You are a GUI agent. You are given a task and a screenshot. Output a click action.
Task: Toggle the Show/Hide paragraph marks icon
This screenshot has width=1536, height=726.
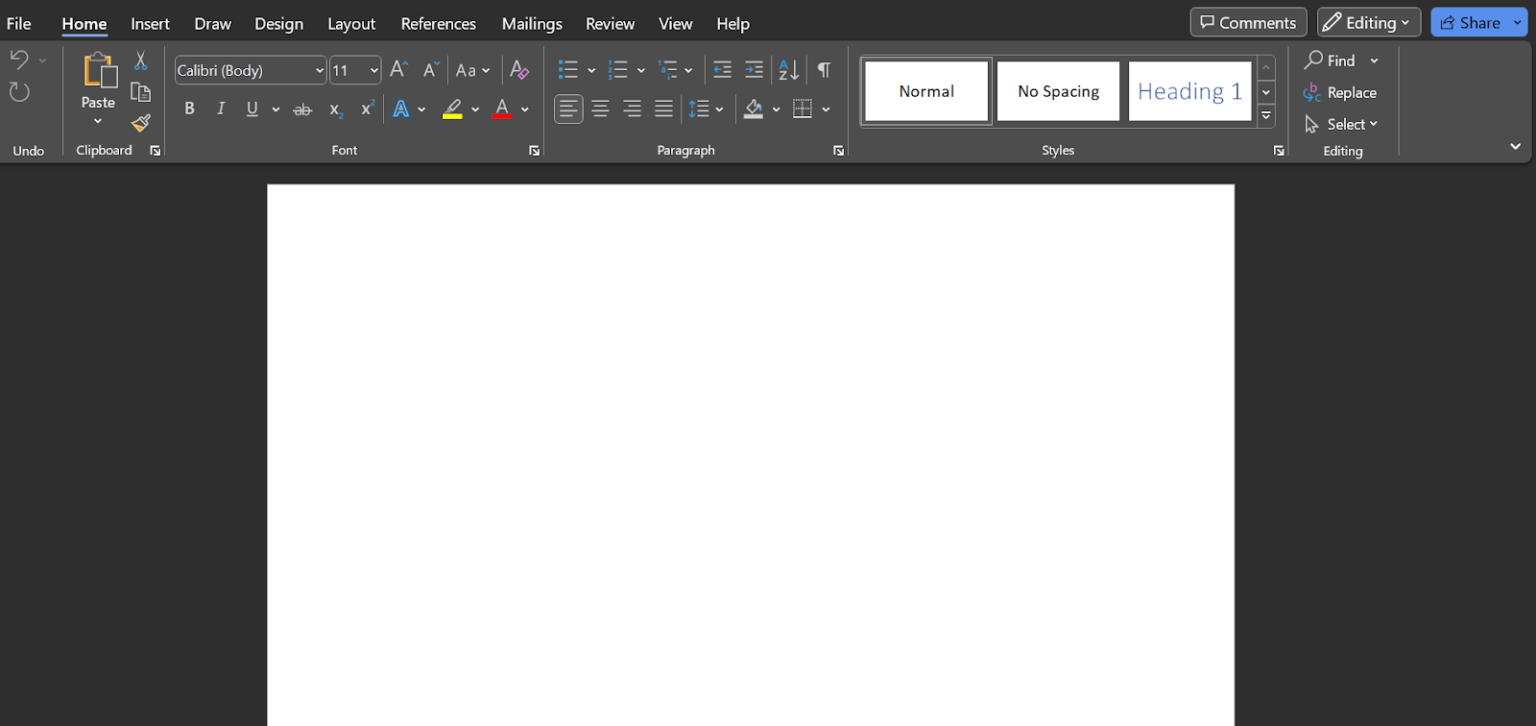coord(823,70)
